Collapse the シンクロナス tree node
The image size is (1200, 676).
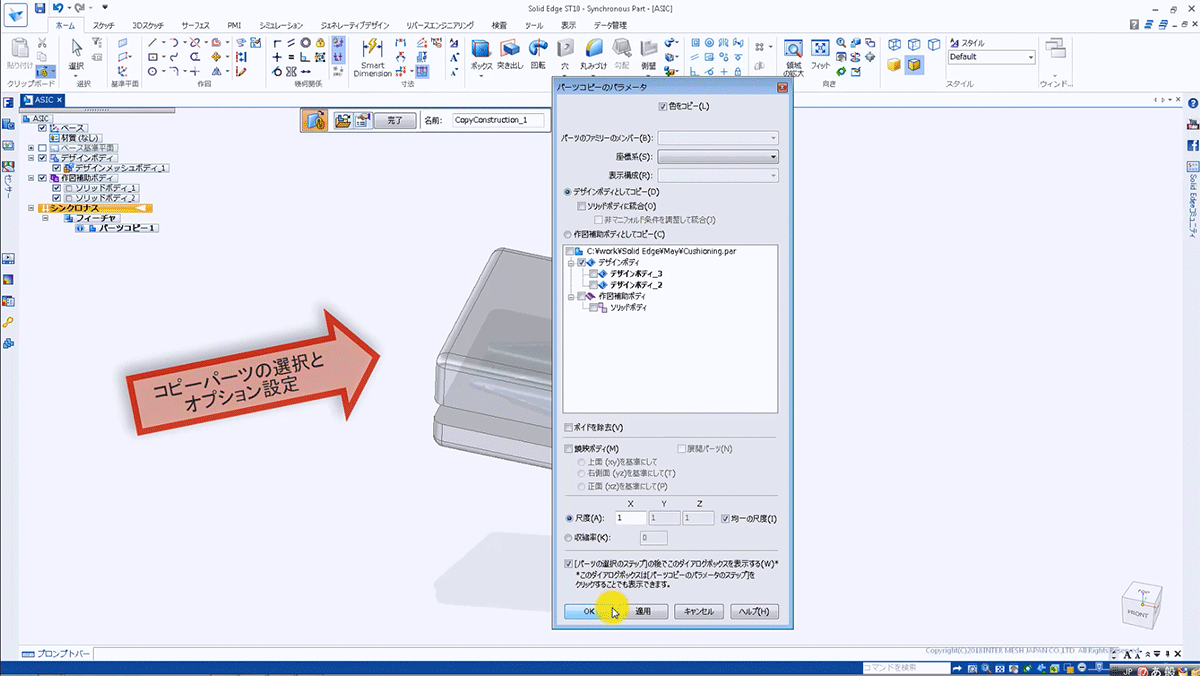click(x=32, y=208)
